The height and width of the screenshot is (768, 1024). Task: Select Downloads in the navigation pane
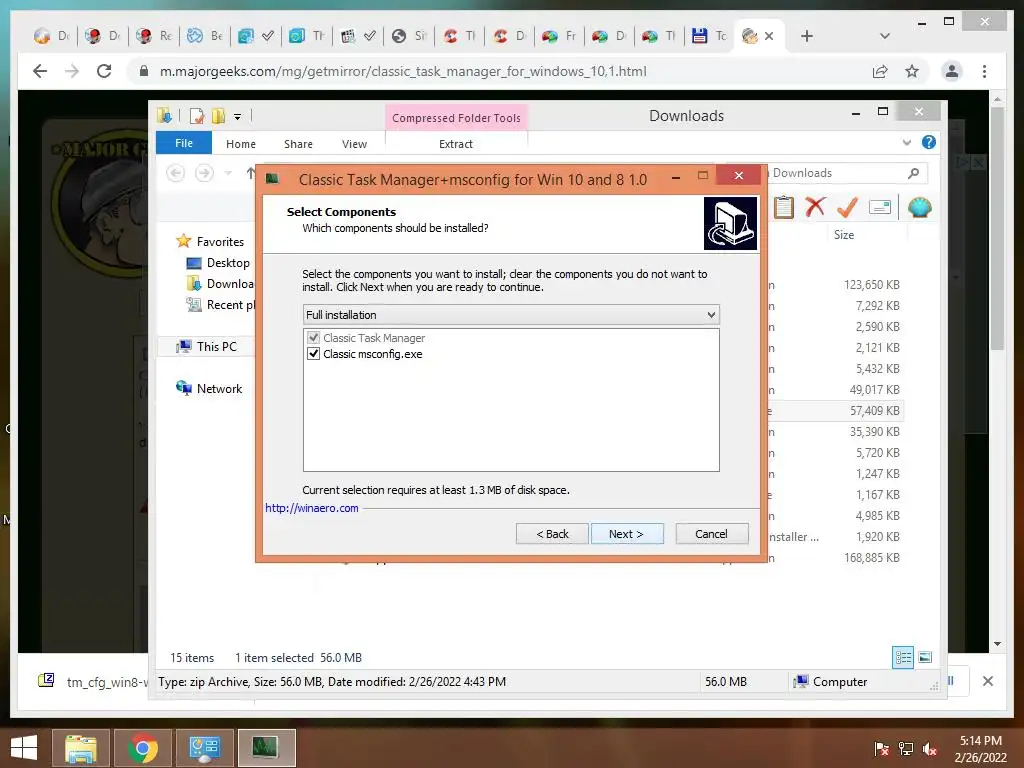coord(220,283)
